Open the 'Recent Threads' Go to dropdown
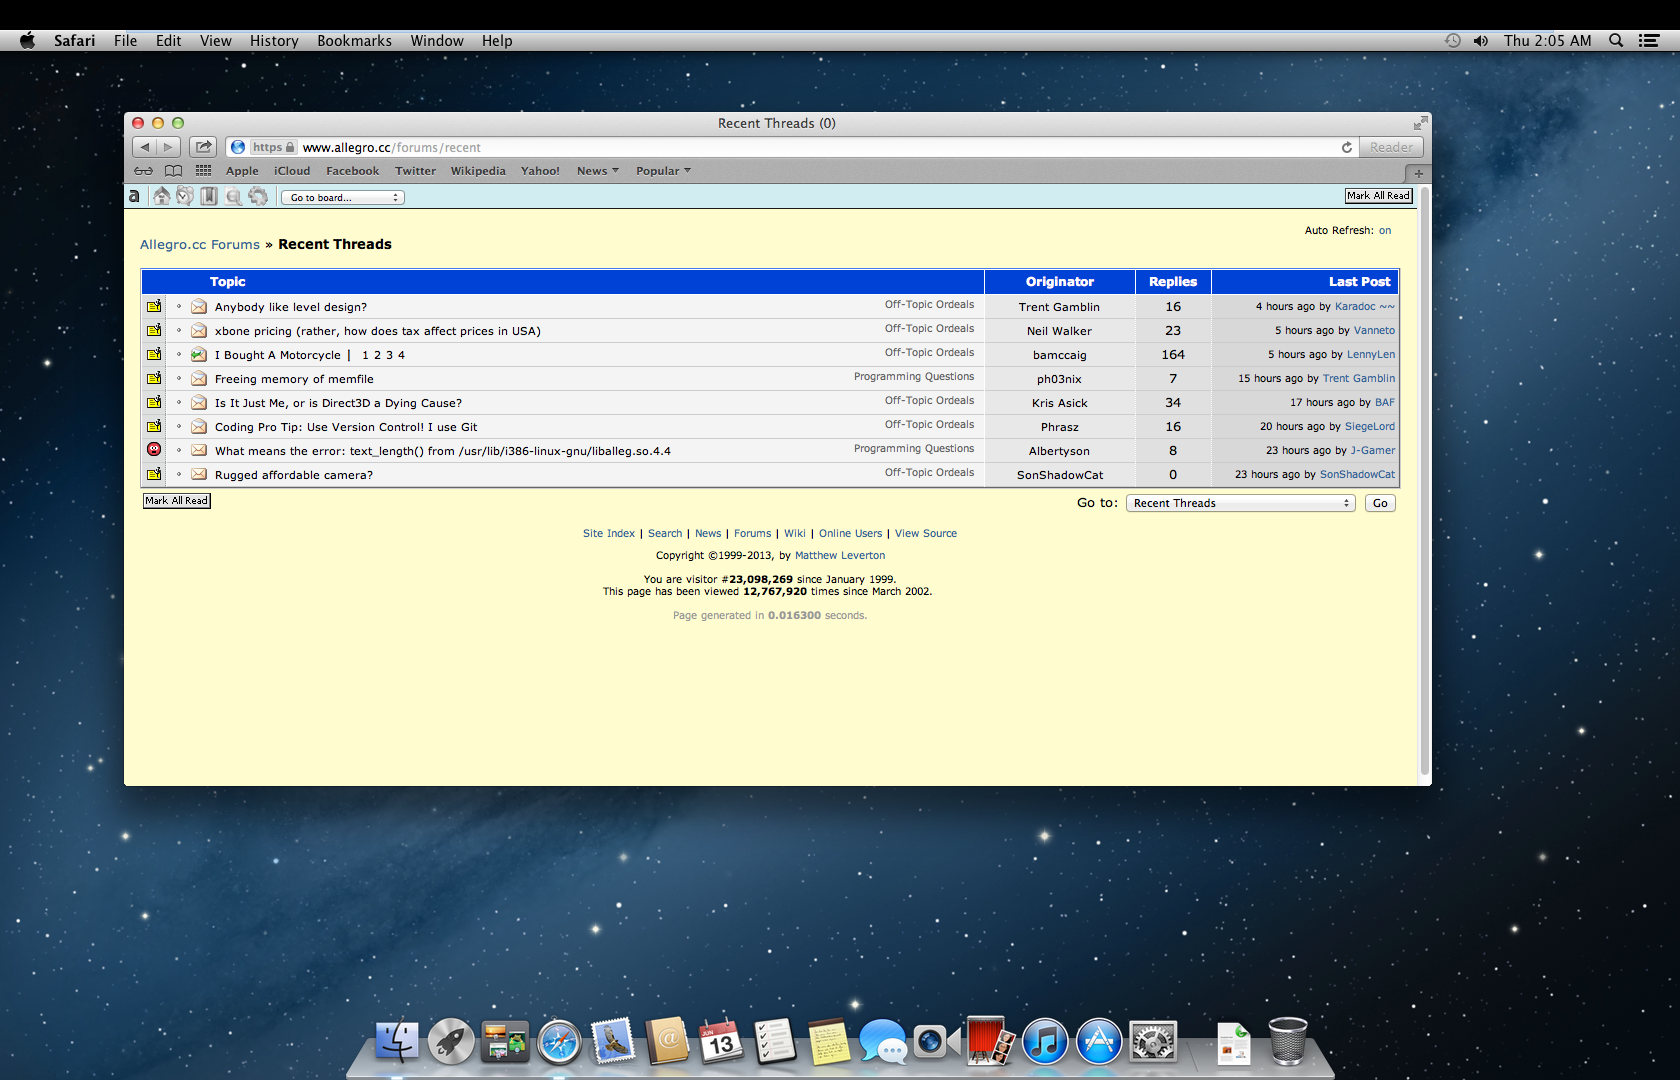The width and height of the screenshot is (1680, 1080). click(1240, 503)
